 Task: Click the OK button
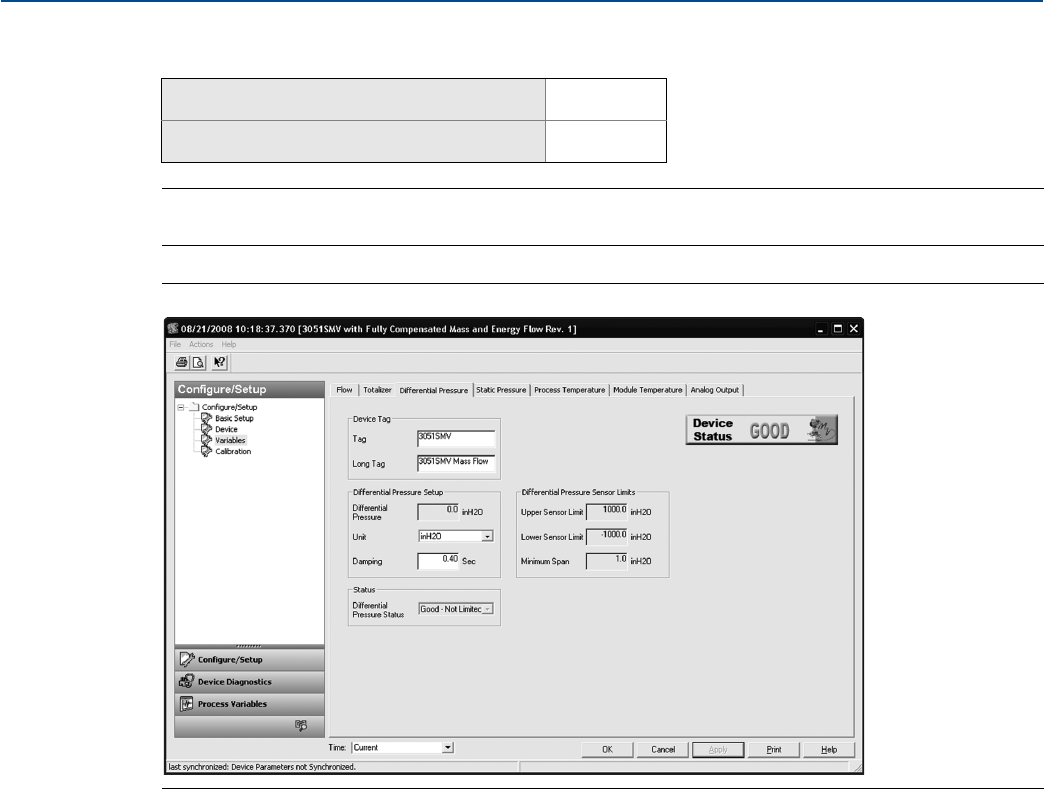point(607,749)
